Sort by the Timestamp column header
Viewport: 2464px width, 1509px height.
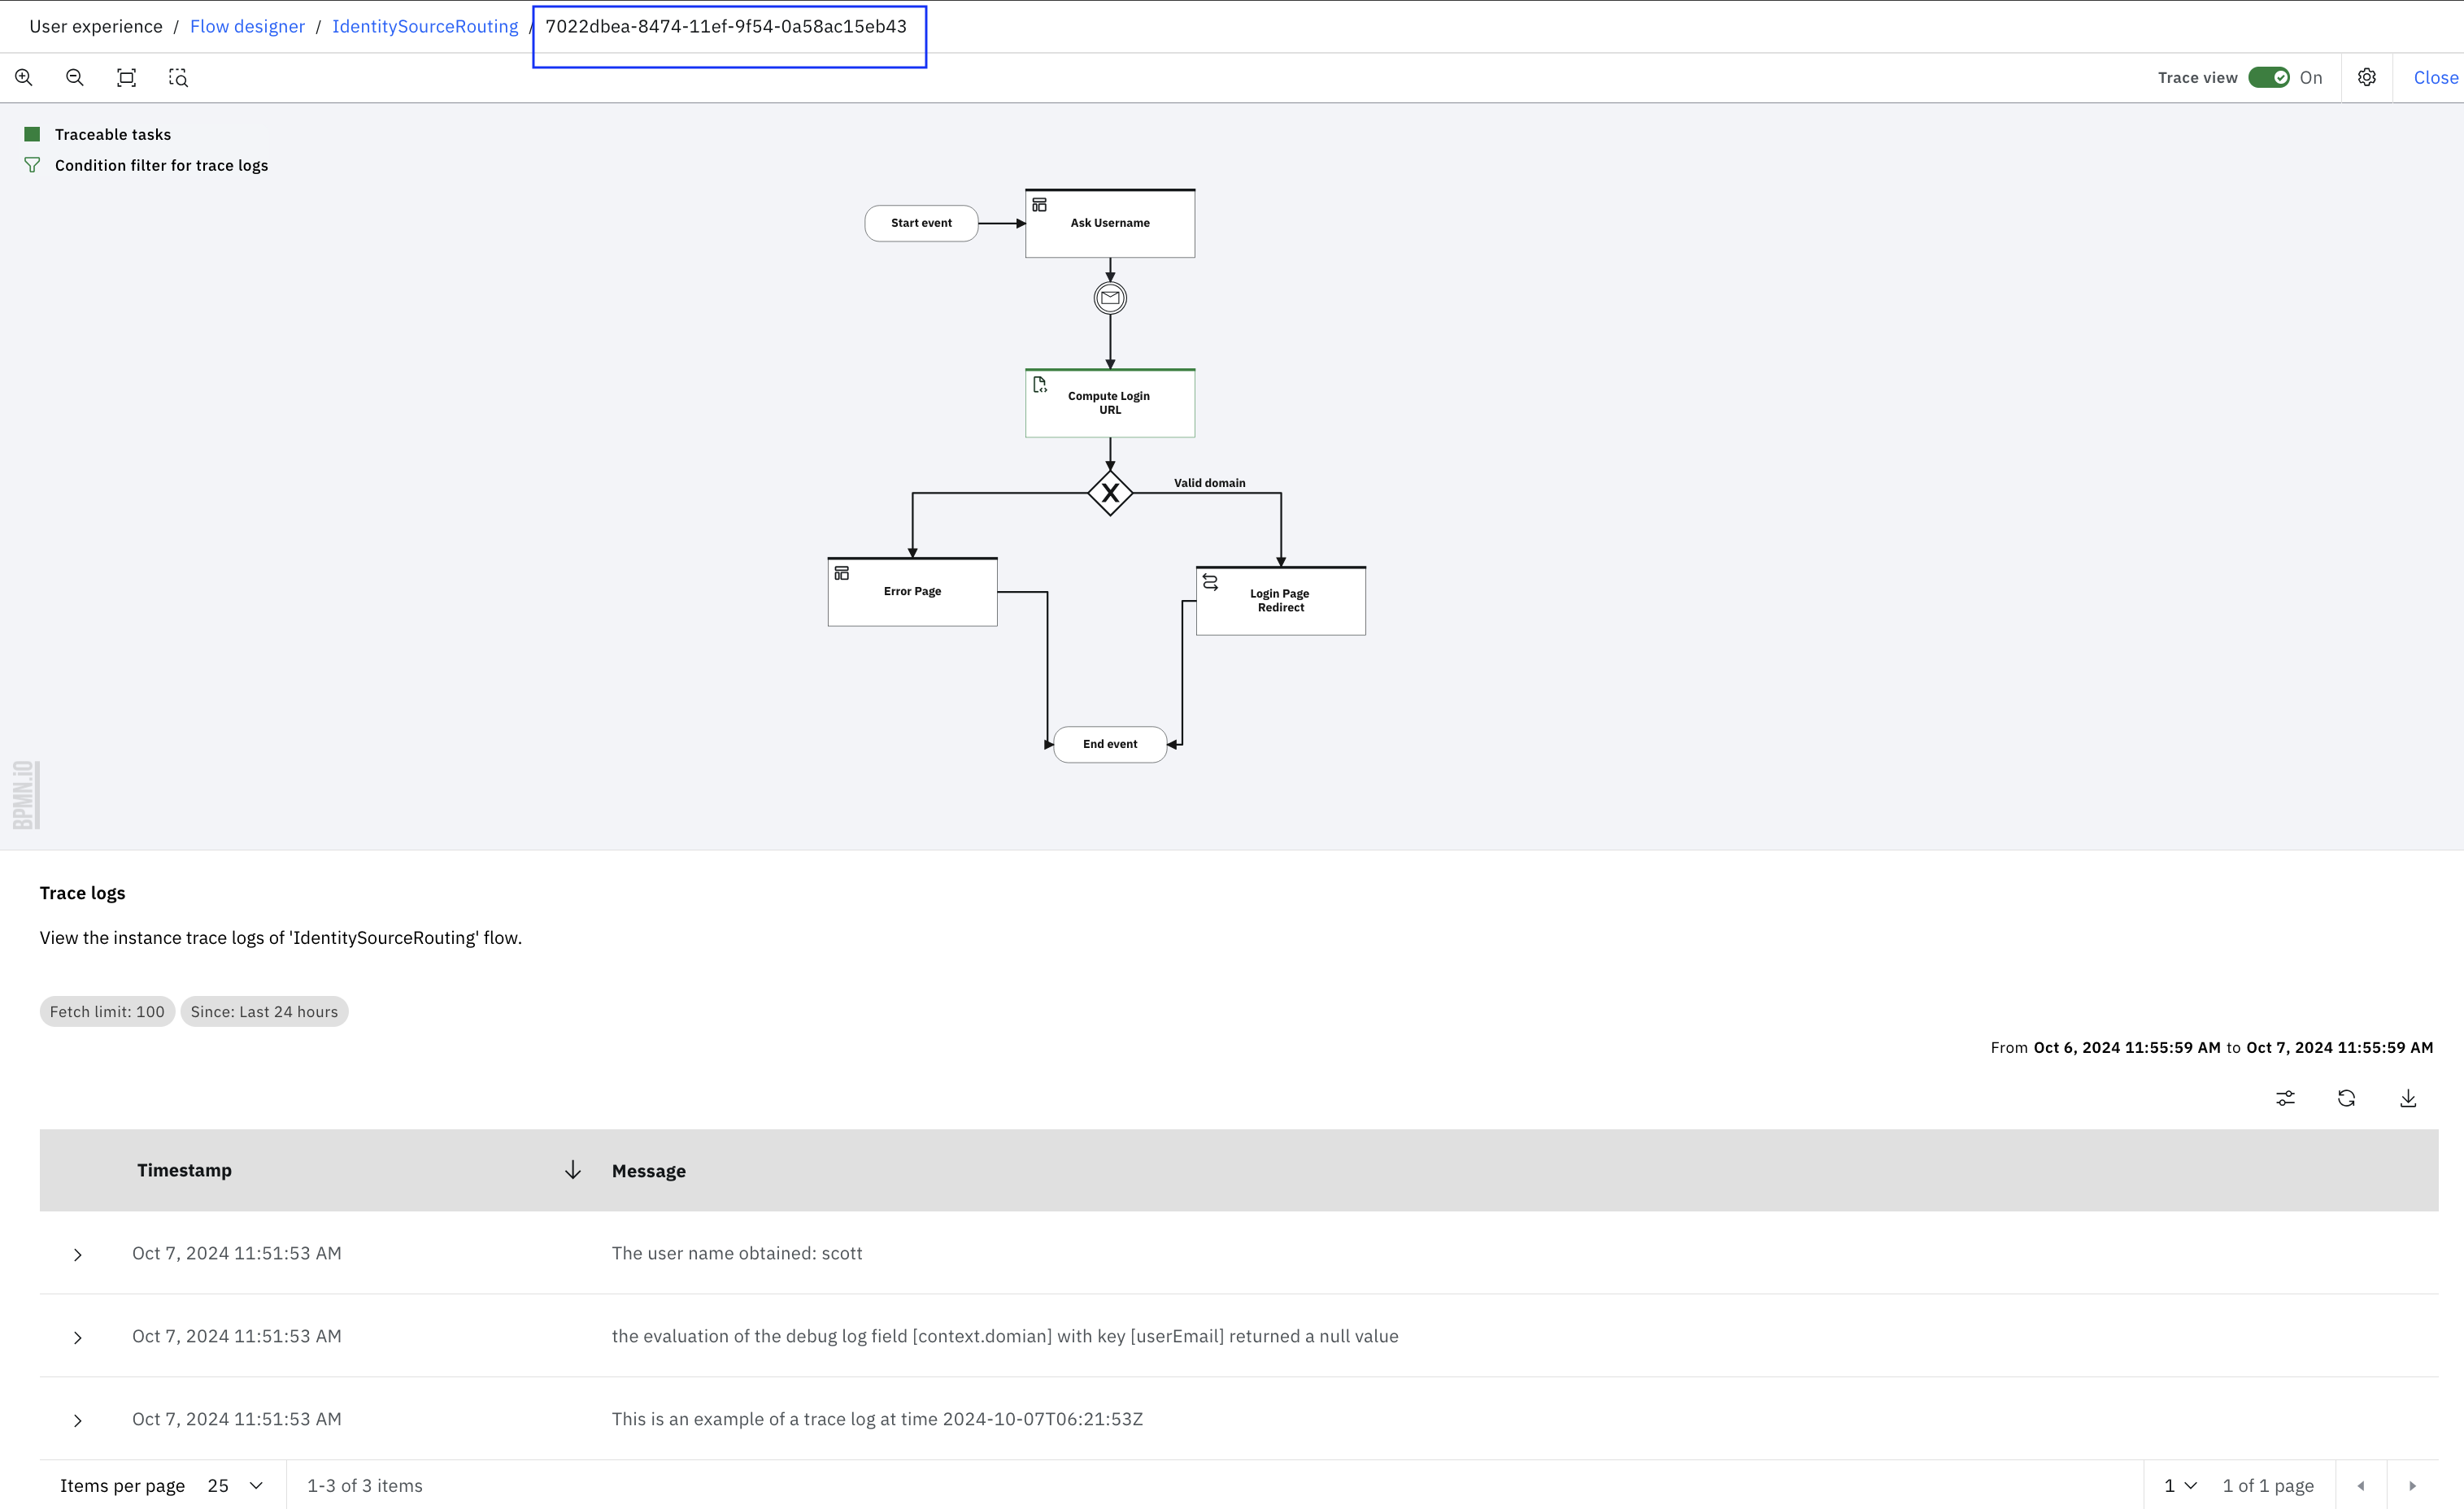pos(184,1170)
